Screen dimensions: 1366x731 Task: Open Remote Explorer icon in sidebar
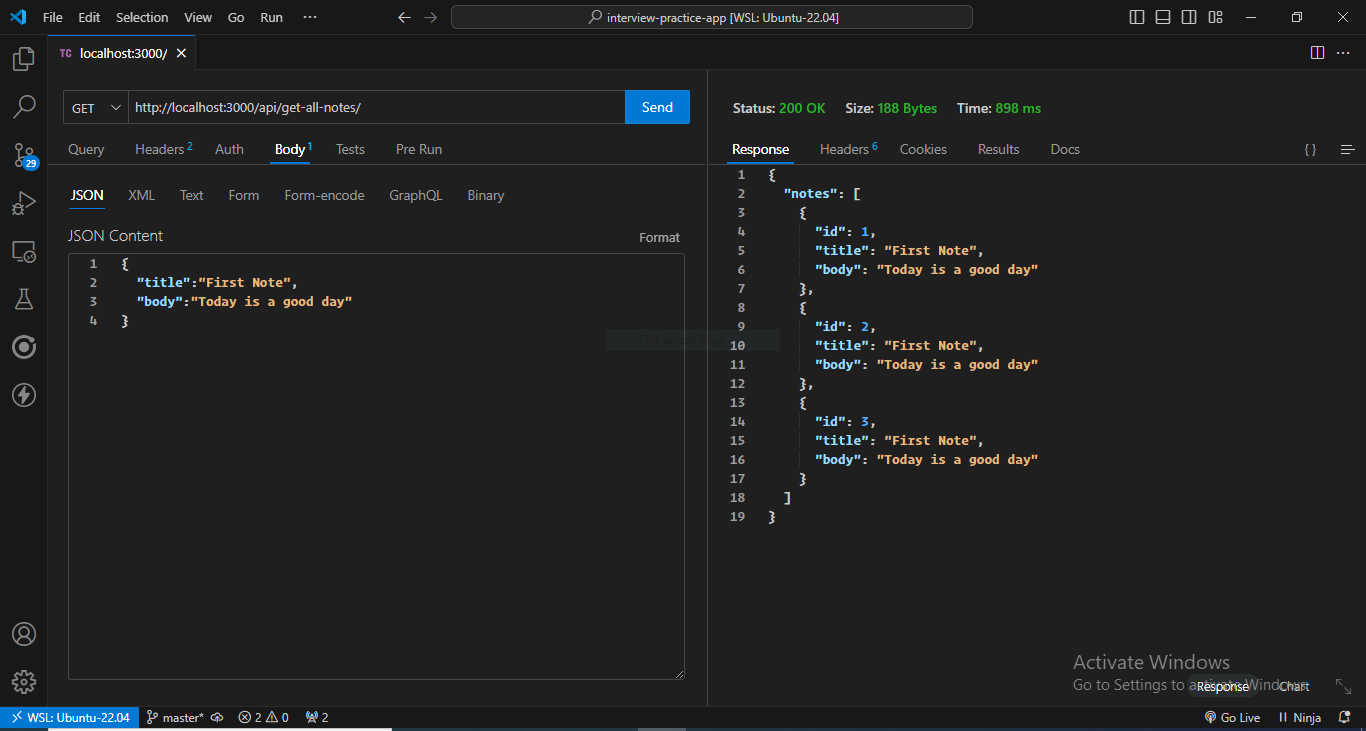point(23,251)
